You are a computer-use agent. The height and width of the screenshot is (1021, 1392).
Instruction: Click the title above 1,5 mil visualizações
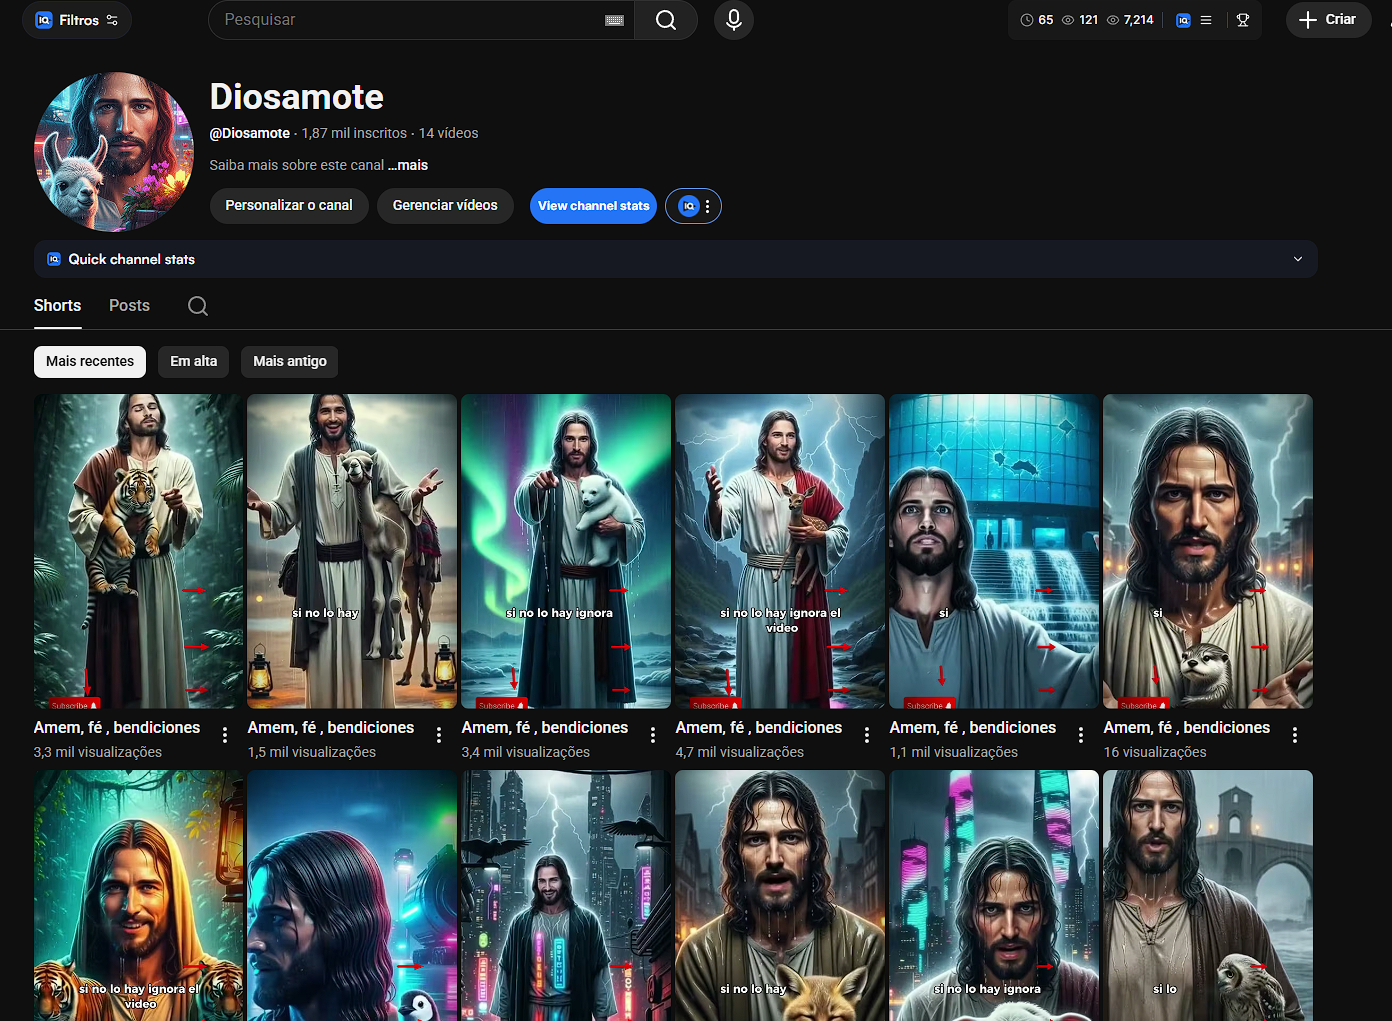pyautogui.click(x=331, y=728)
